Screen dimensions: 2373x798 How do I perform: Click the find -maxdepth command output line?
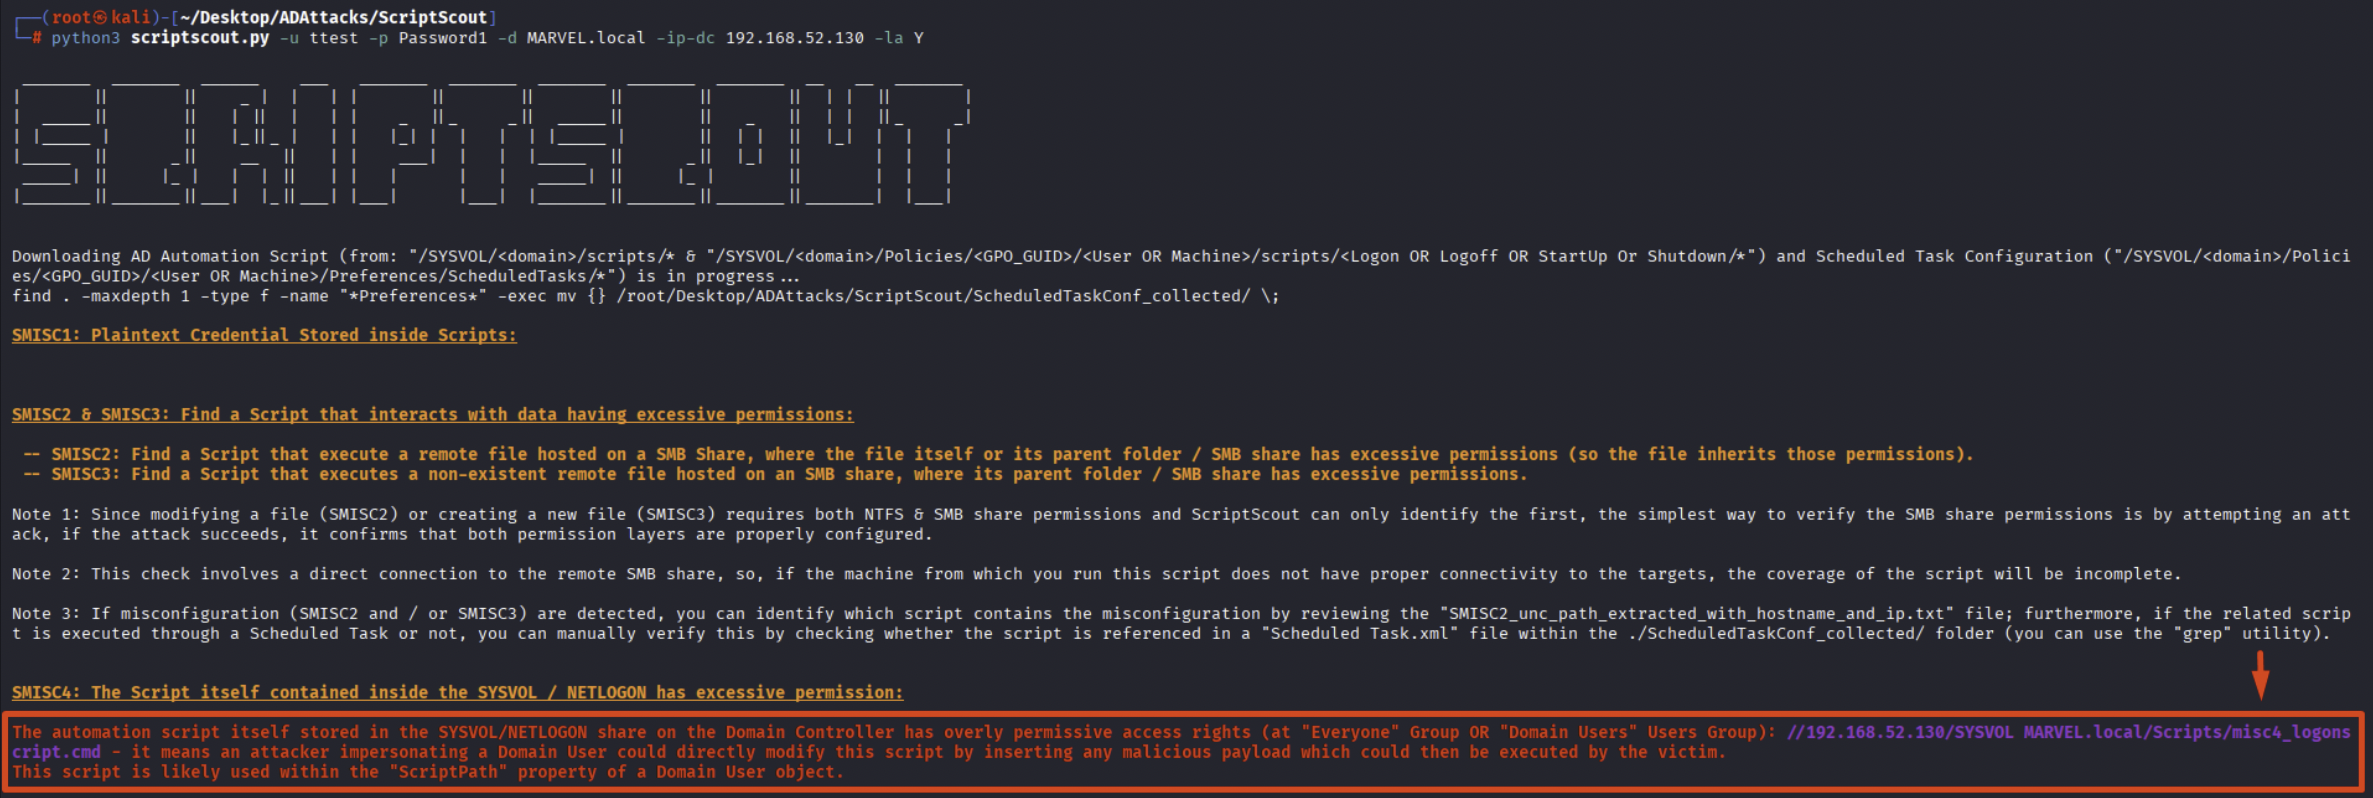(645, 296)
